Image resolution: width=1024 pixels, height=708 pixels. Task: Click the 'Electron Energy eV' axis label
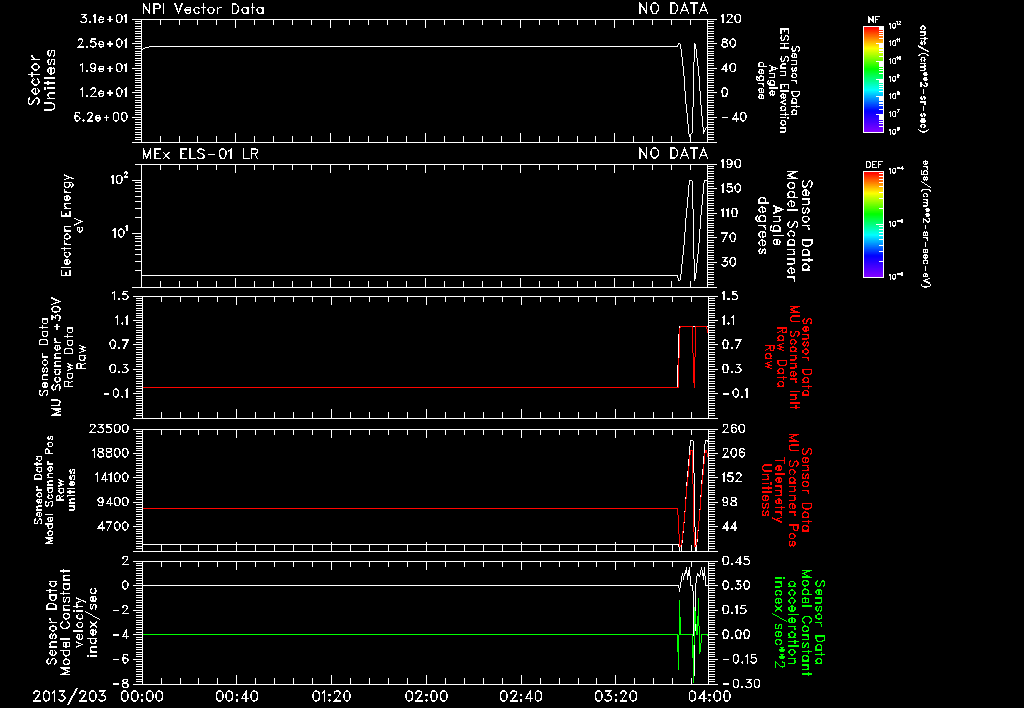pos(71,225)
